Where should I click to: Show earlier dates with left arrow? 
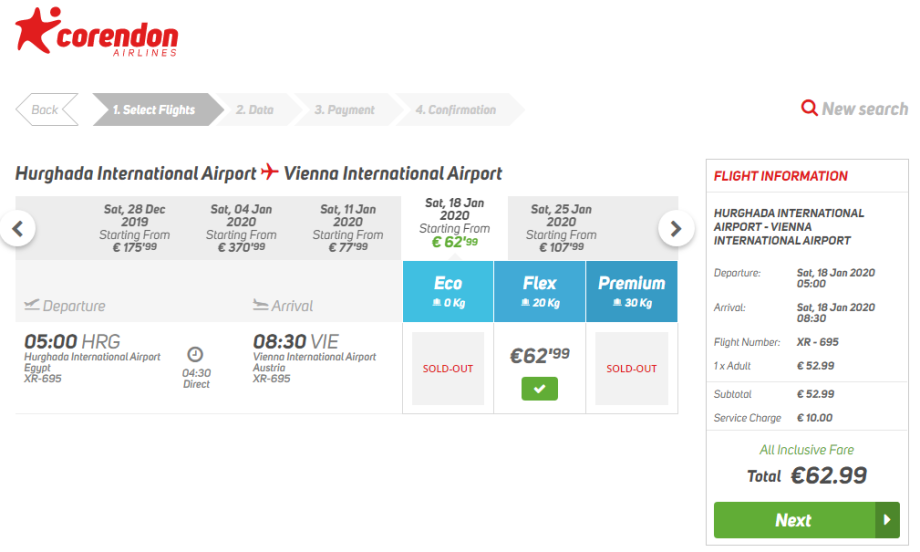(17, 228)
